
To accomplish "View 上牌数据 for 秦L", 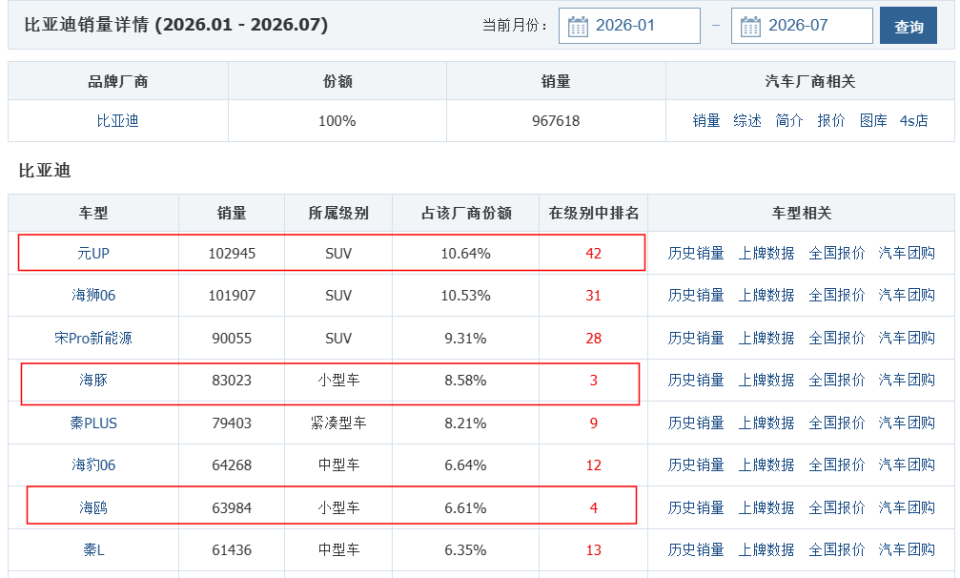I will 767,550.
